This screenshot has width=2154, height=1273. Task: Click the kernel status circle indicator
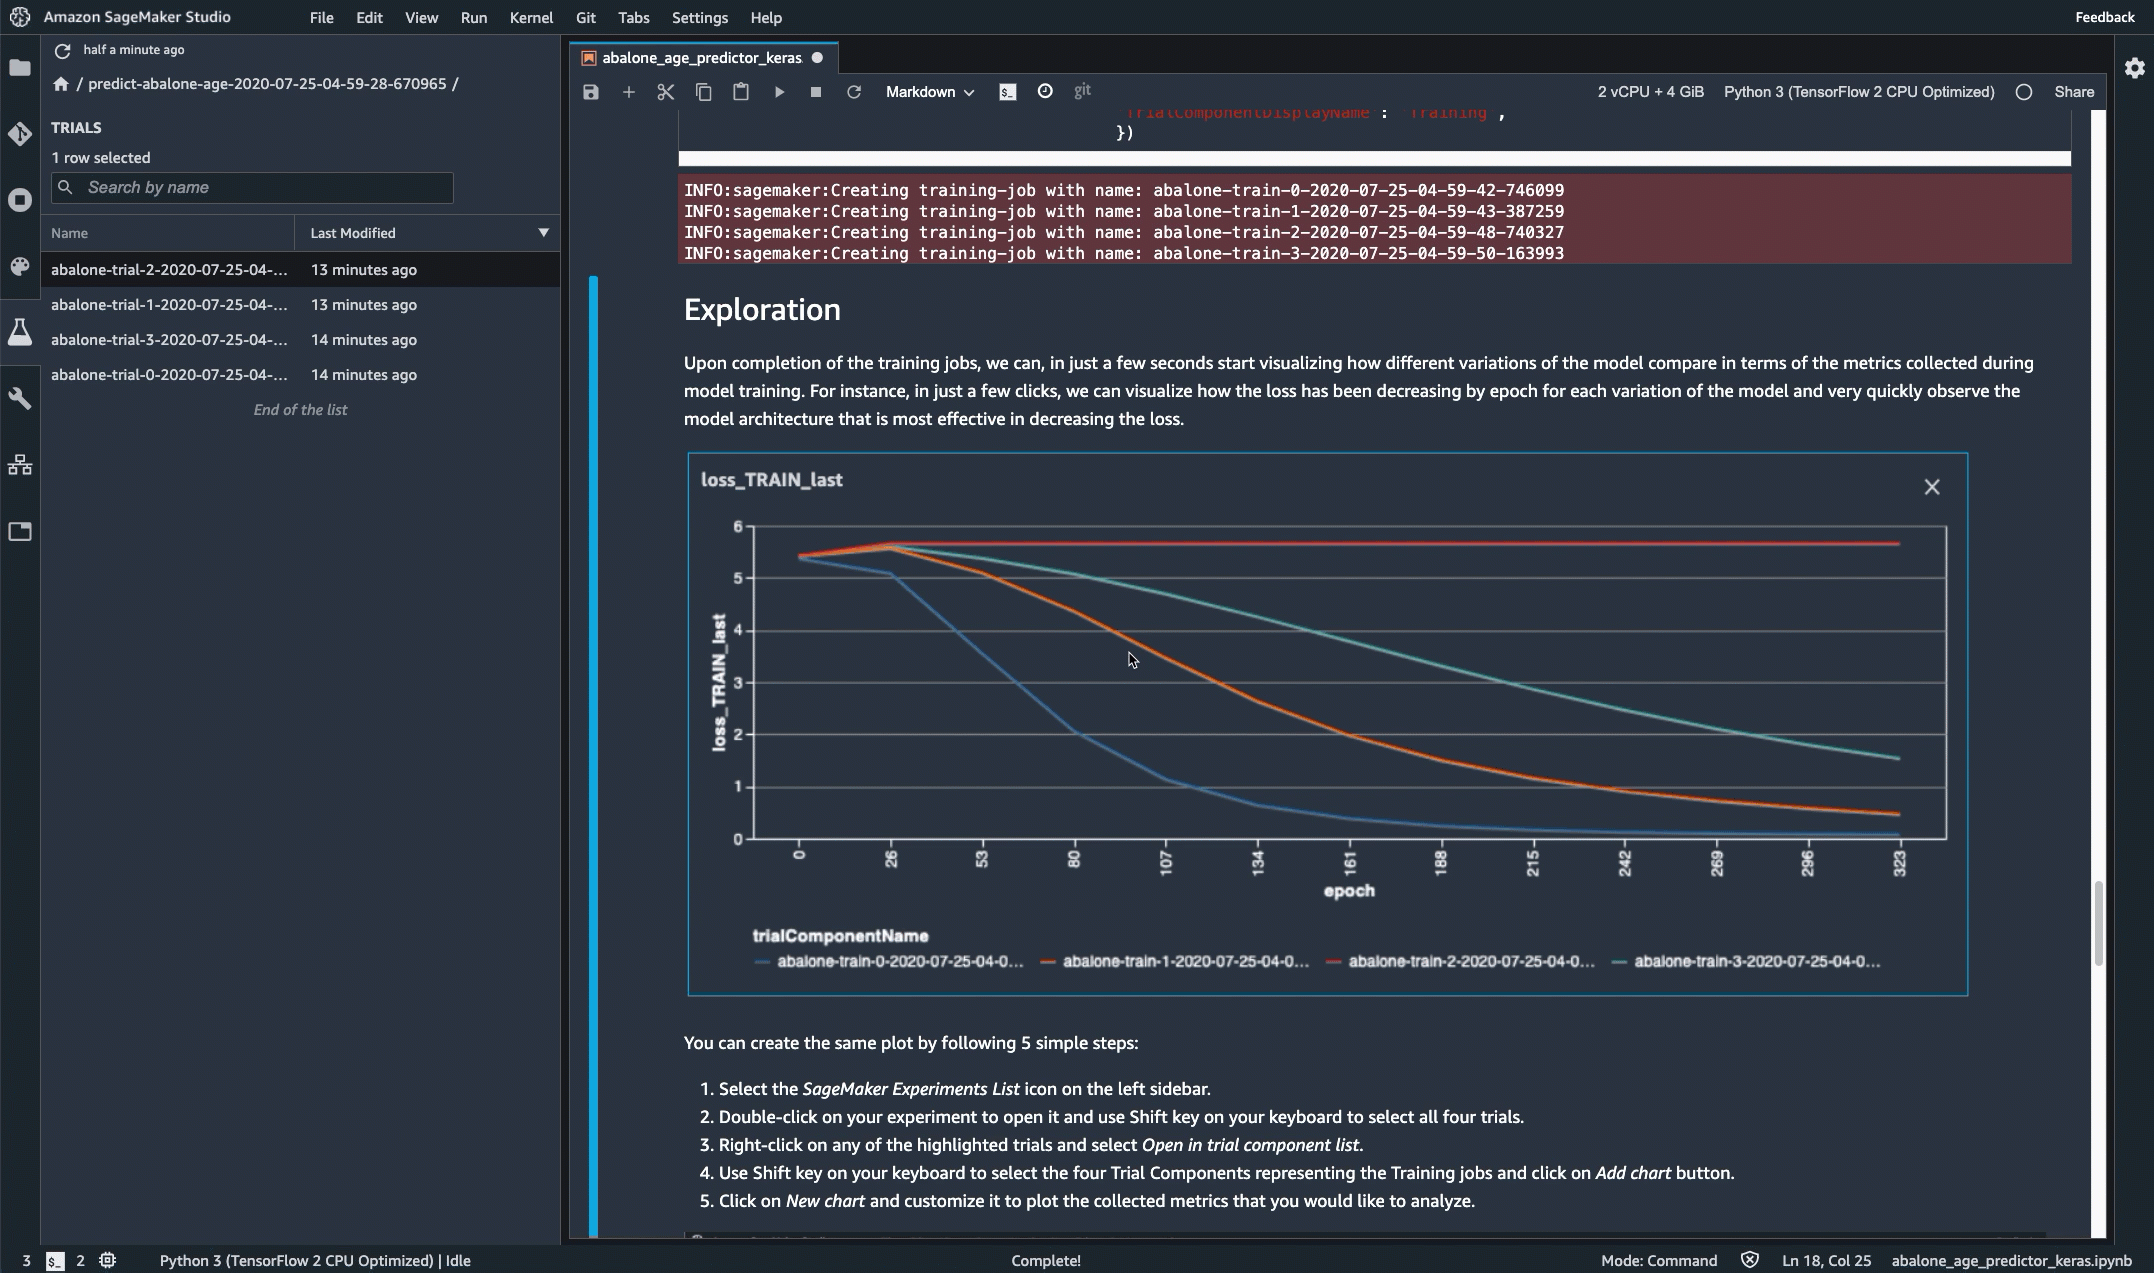(x=2024, y=92)
